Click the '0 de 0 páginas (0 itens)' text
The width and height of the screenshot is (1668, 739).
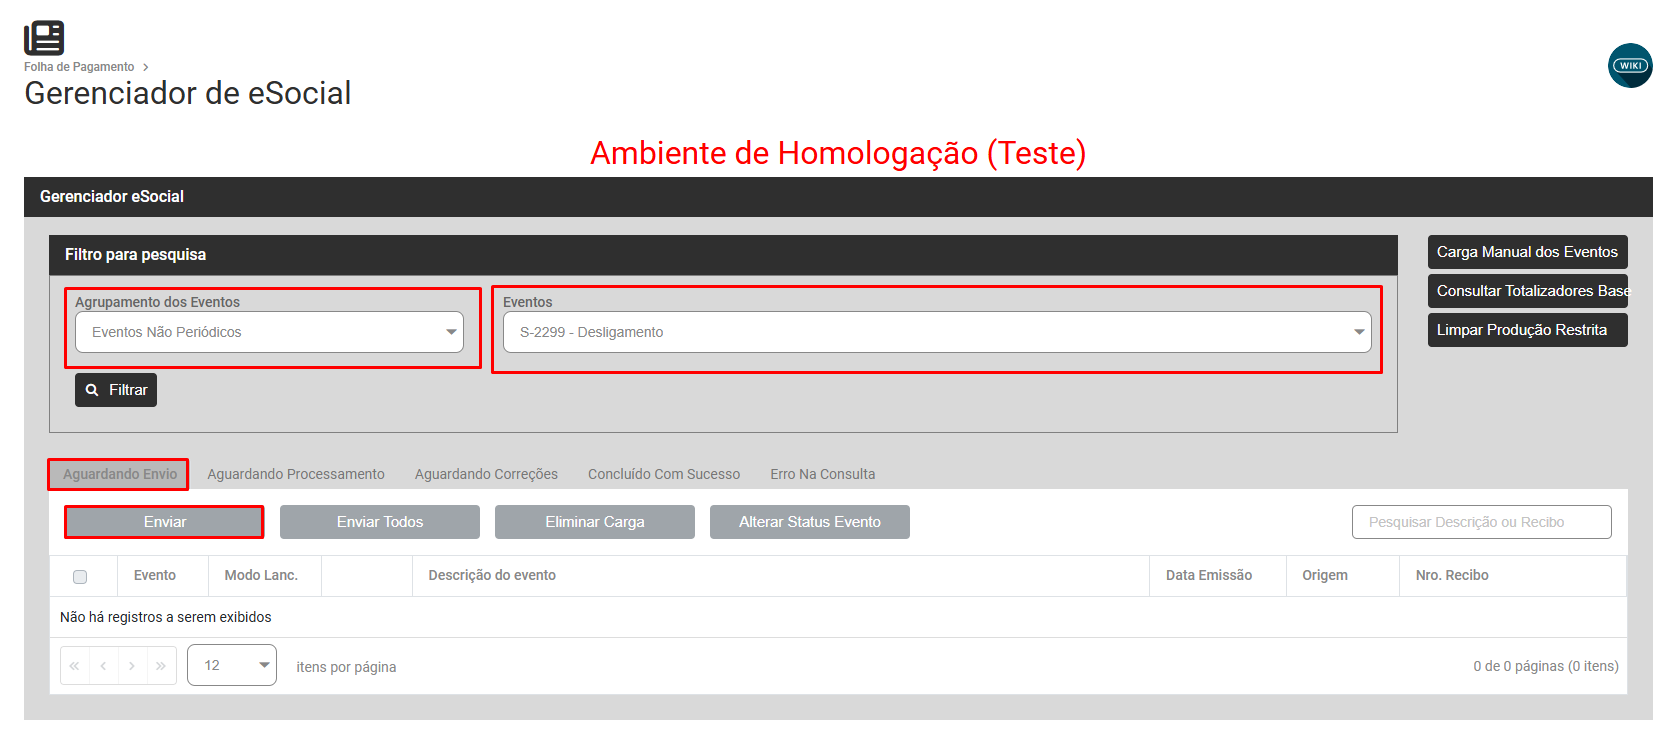(1546, 666)
